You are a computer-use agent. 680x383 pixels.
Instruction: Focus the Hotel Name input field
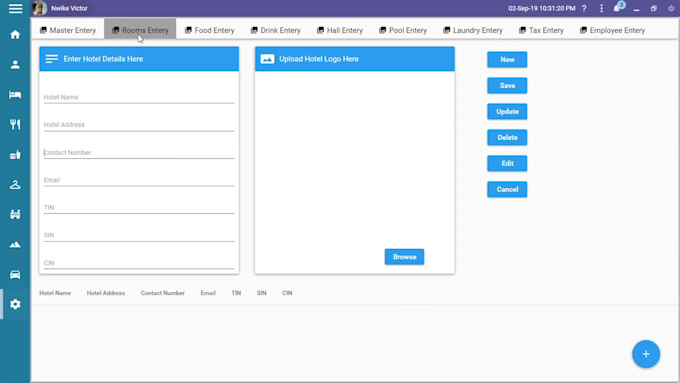pos(139,97)
